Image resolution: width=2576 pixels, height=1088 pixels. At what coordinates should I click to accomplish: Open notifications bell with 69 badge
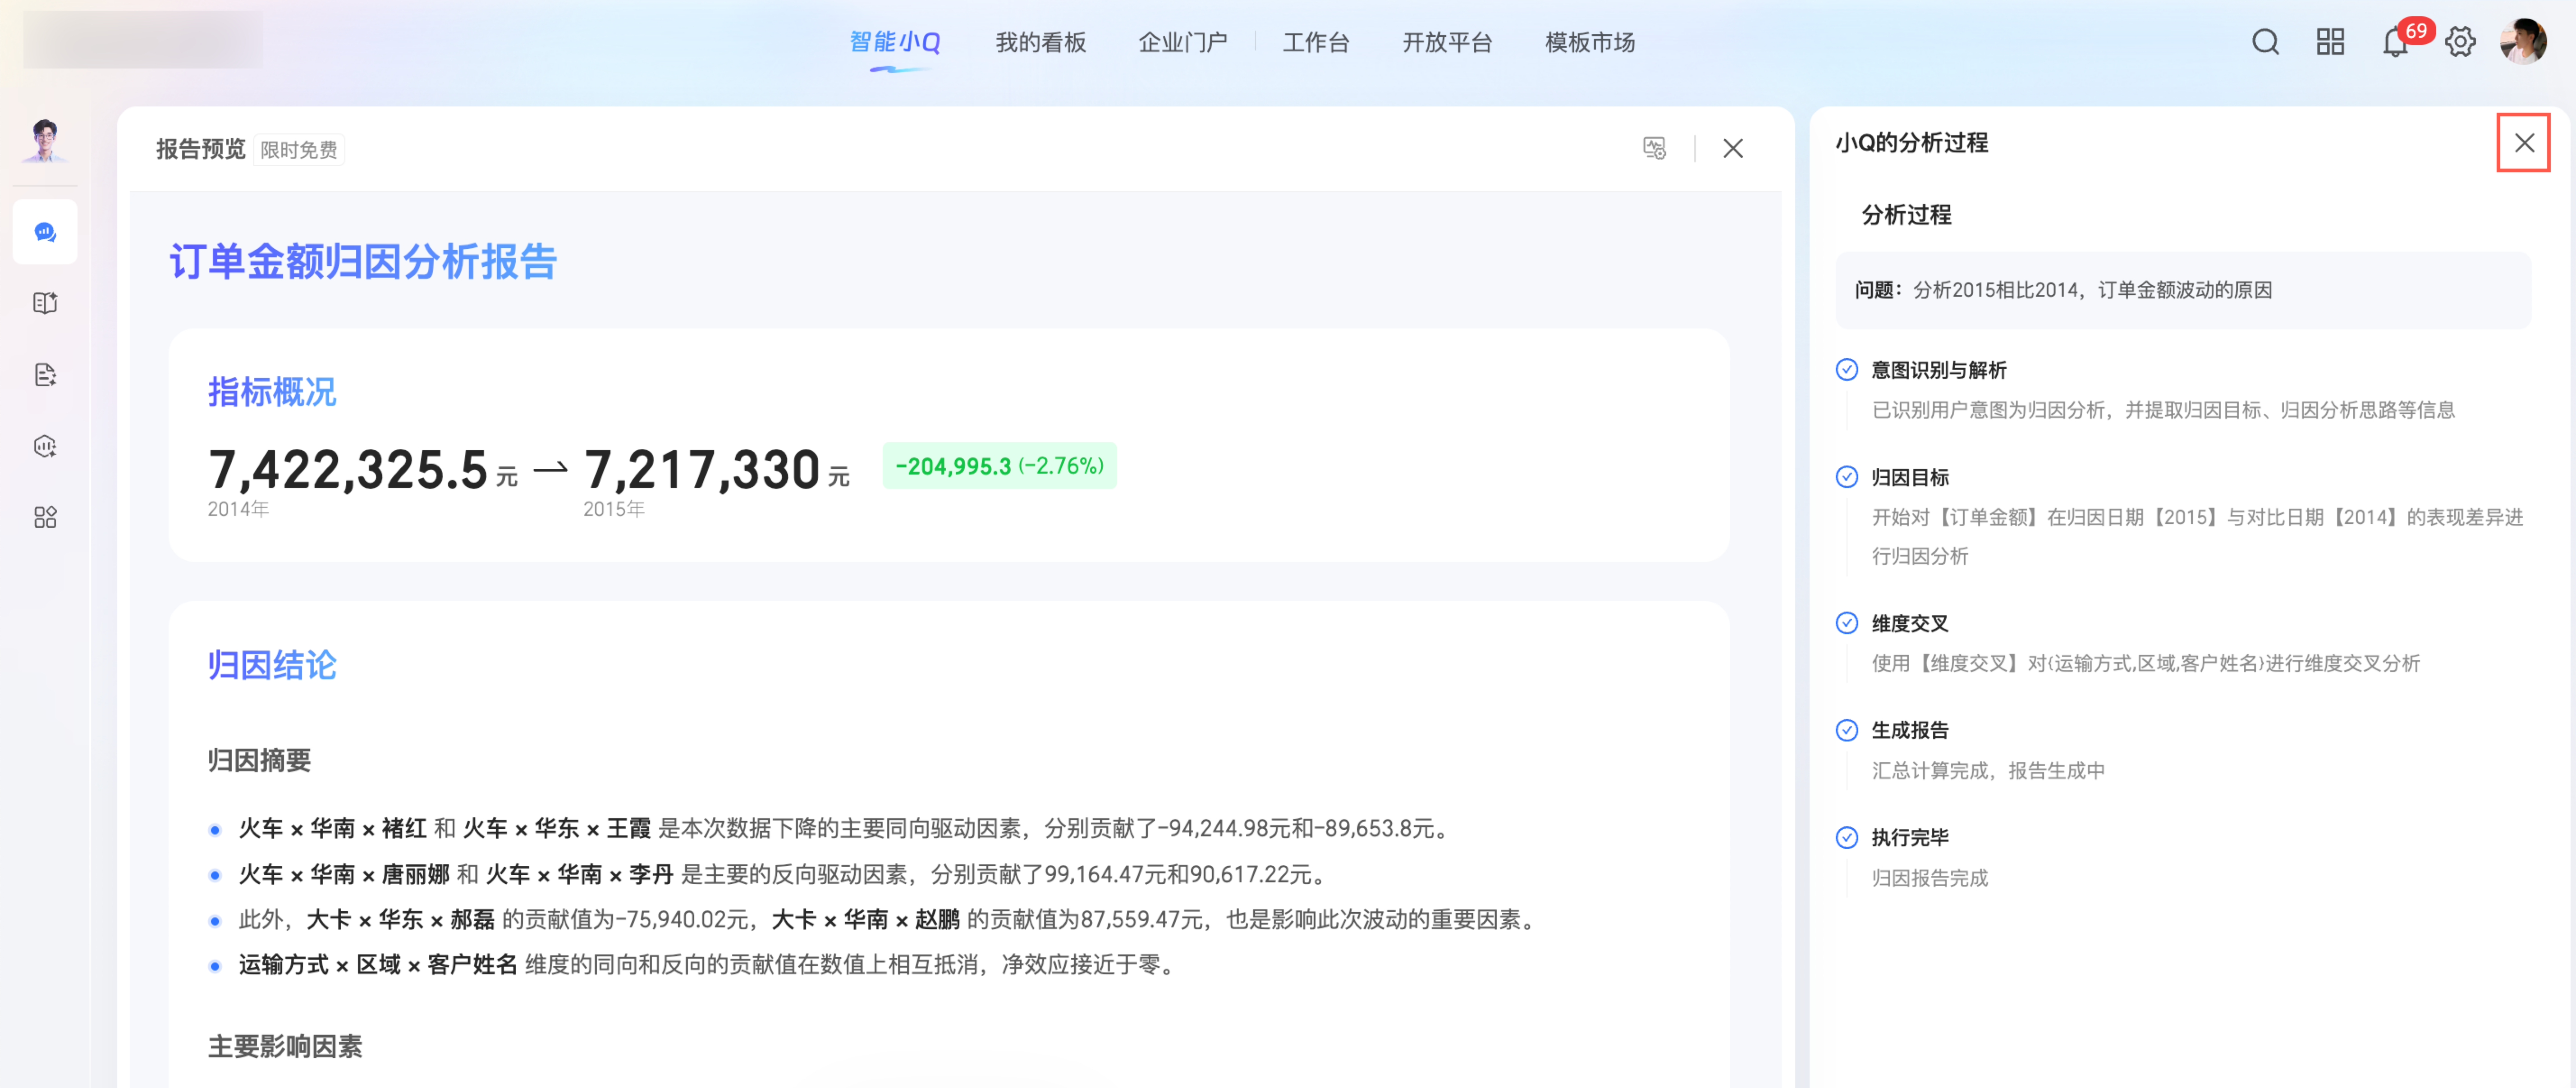click(x=2395, y=43)
